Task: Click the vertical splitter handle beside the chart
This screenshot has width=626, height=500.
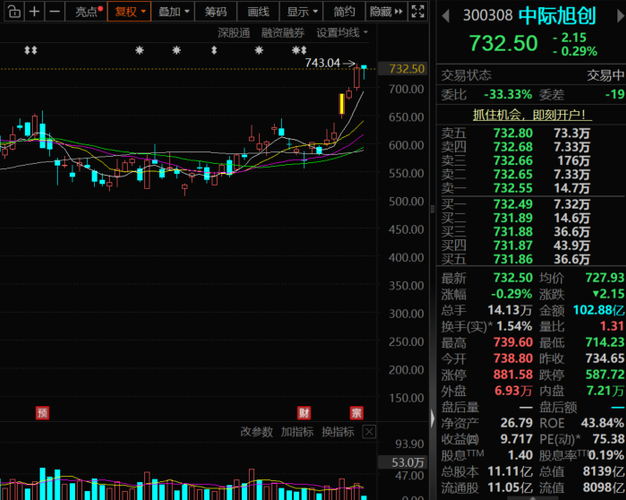Action: pos(432,209)
